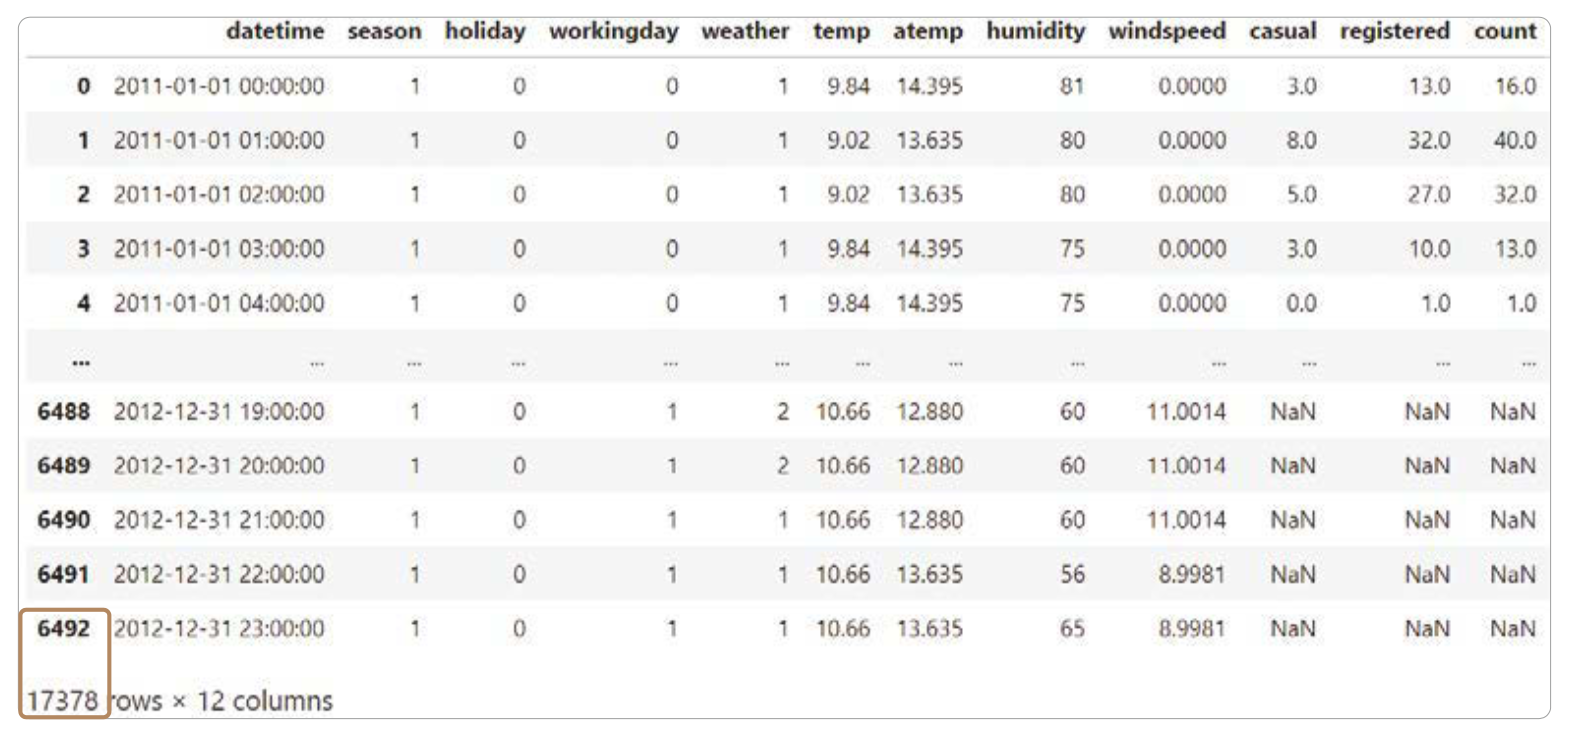
Task: Select the count column header
Action: pos(1504,32)
